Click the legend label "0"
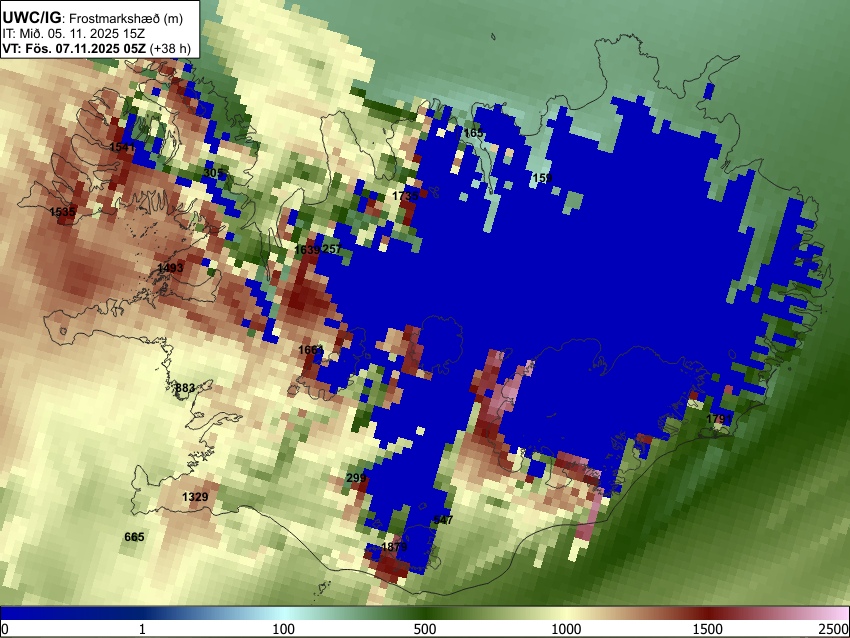The width and height of the screenshot is (850, 638). click(x=5, y=629)
